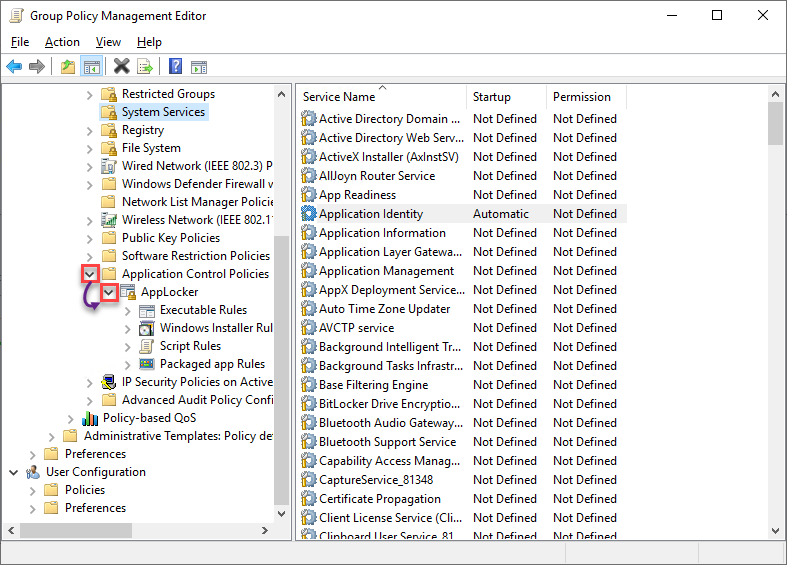Viewport: 787px width, 565px height.
Task: Click the Delete X toolbar icon
Action: coord(121,66)
